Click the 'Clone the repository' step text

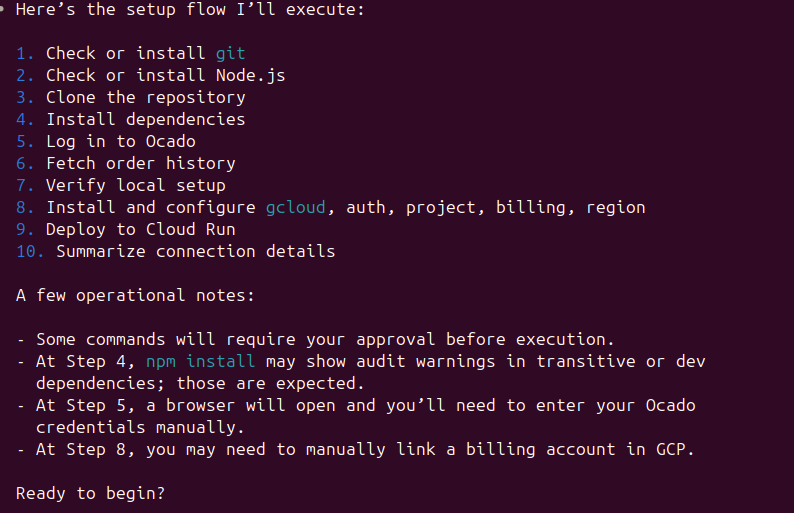coord(145,97)
